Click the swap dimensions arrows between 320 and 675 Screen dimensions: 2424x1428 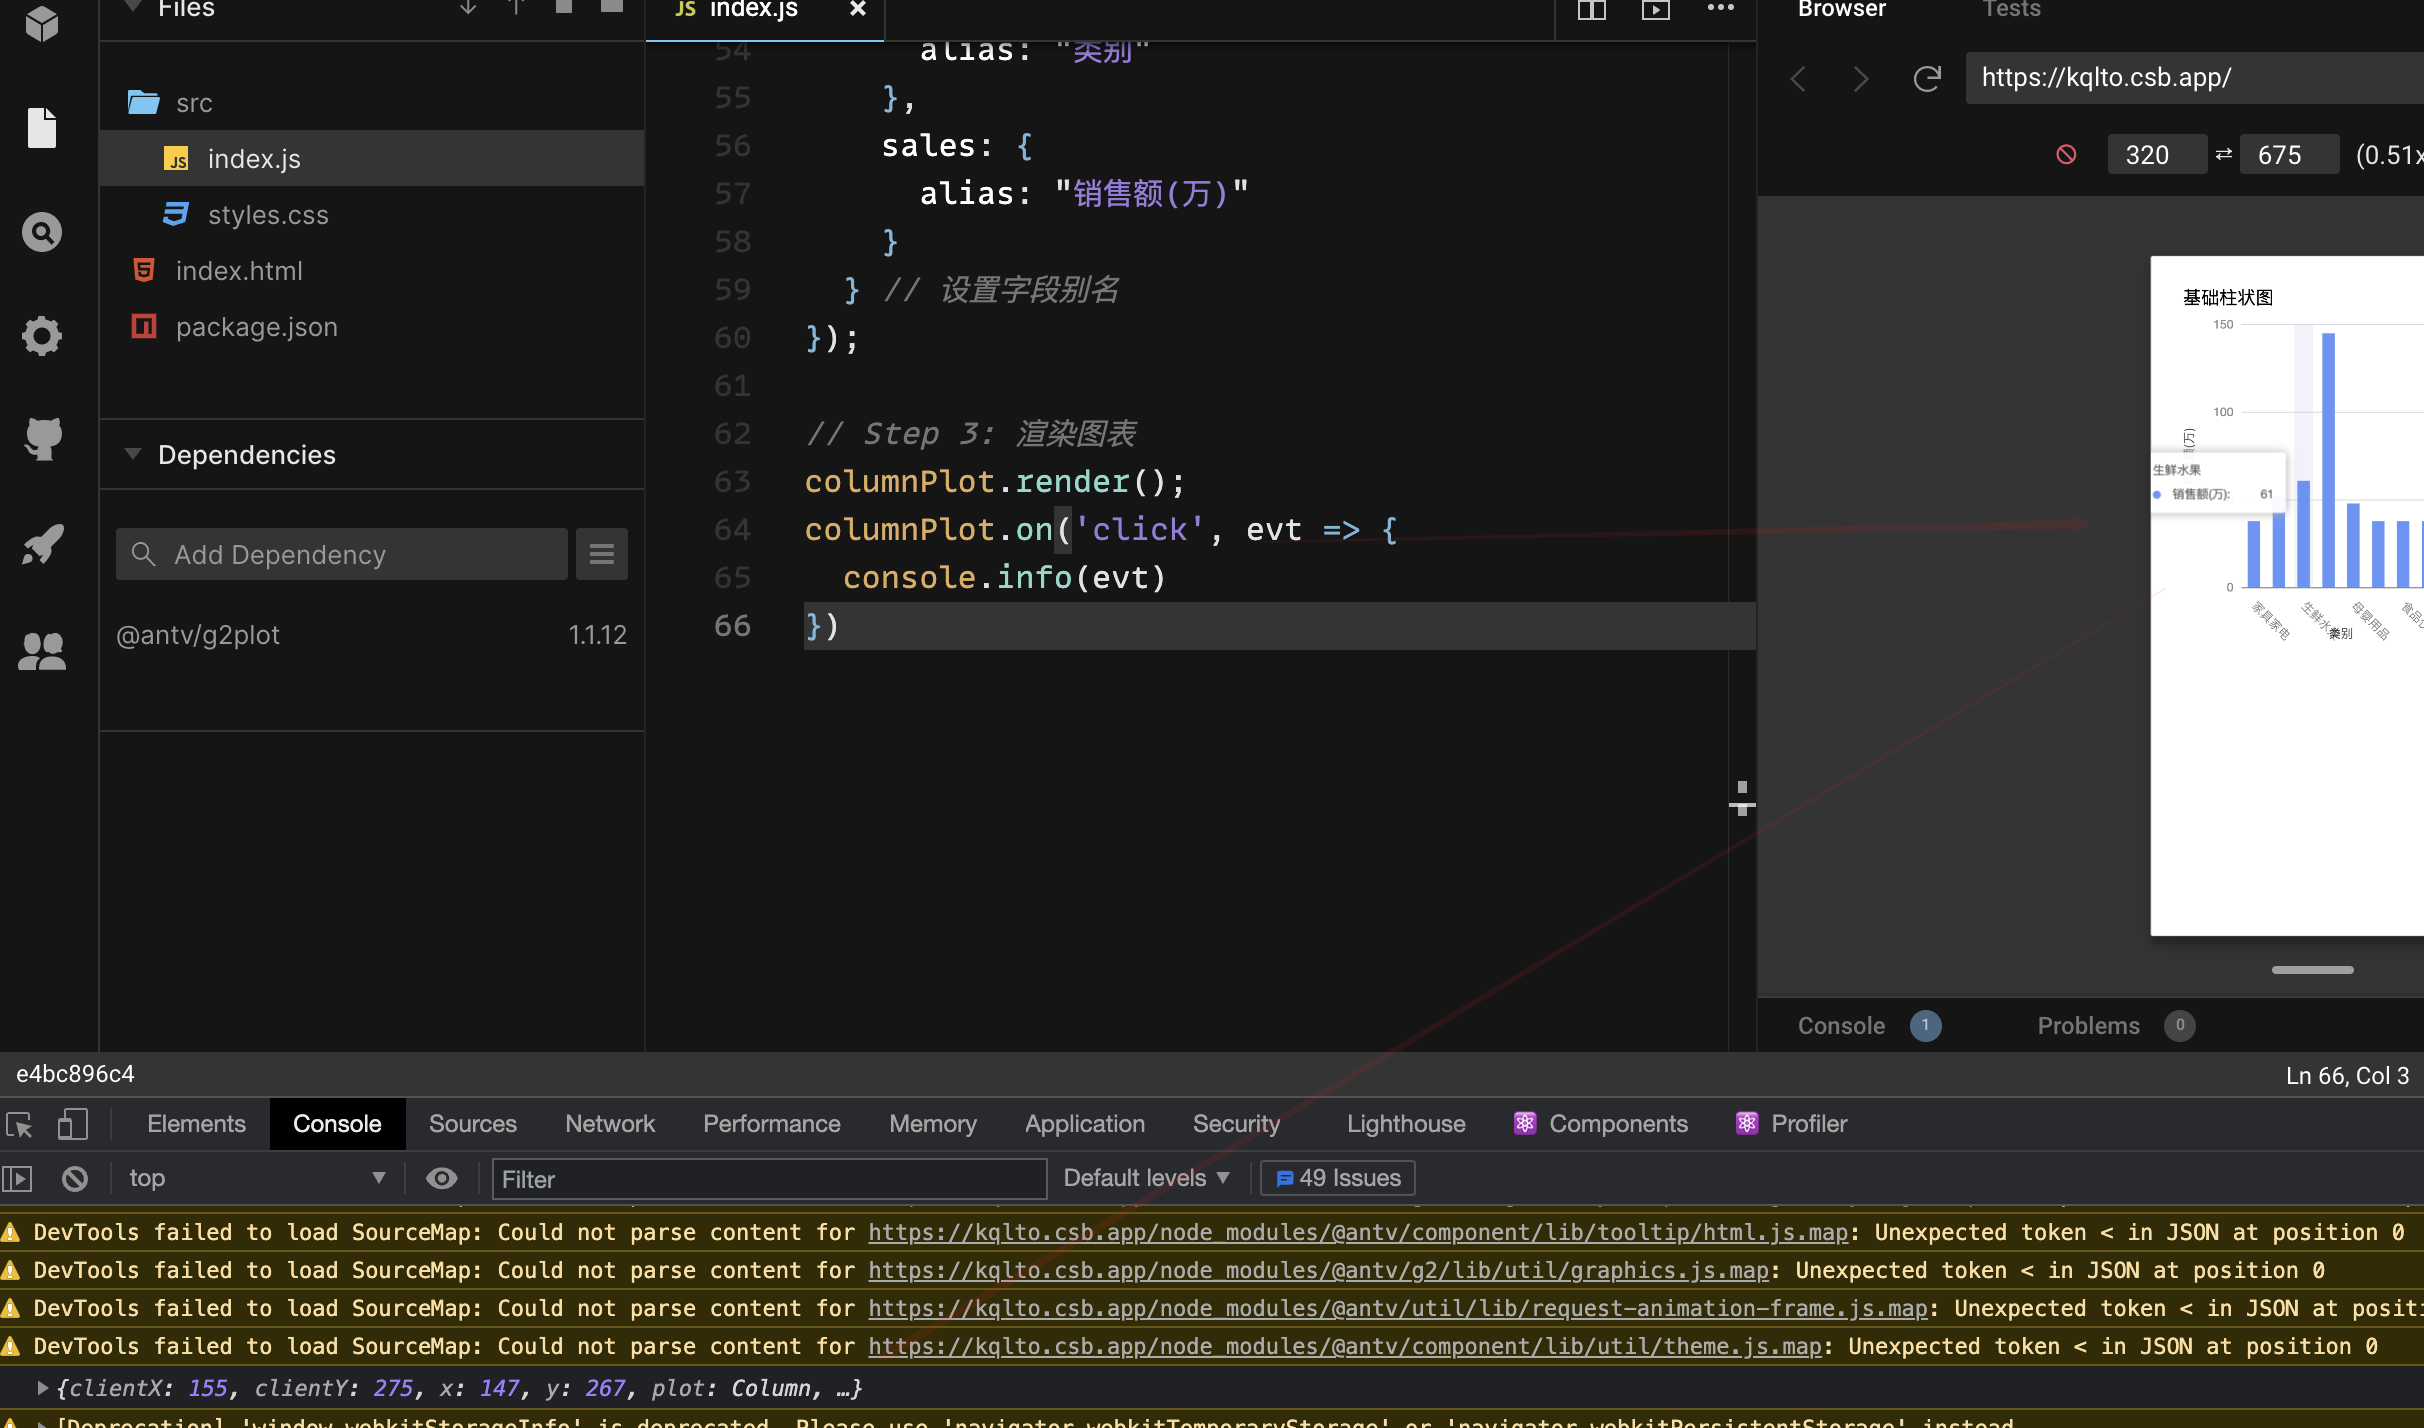(2222, 154)
